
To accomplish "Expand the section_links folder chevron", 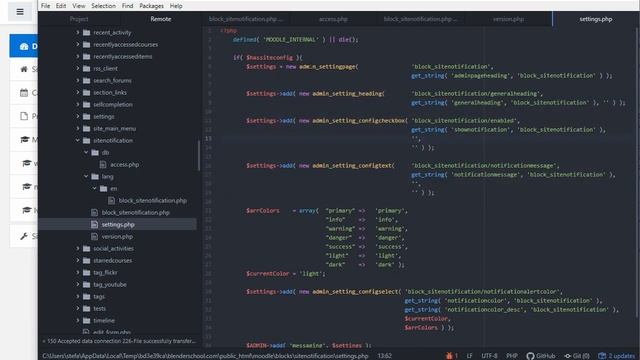I will (78, 92).
